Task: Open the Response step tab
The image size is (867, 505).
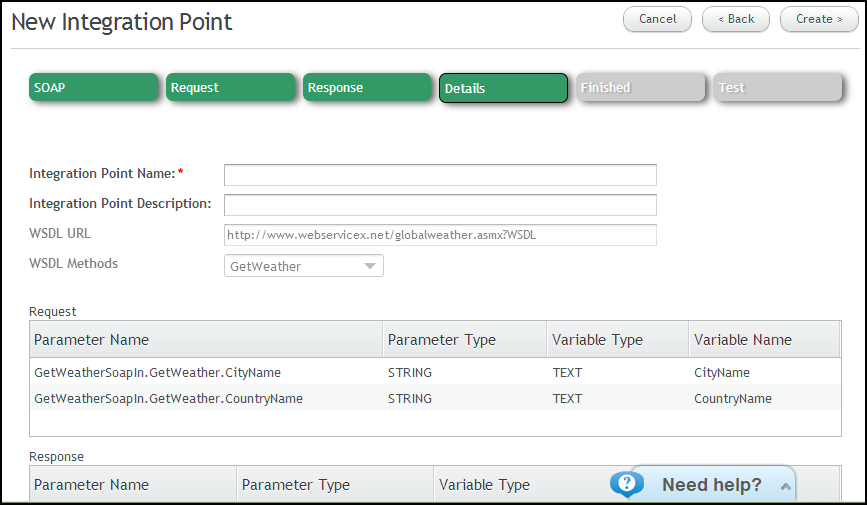Action: tap(367, 87)
